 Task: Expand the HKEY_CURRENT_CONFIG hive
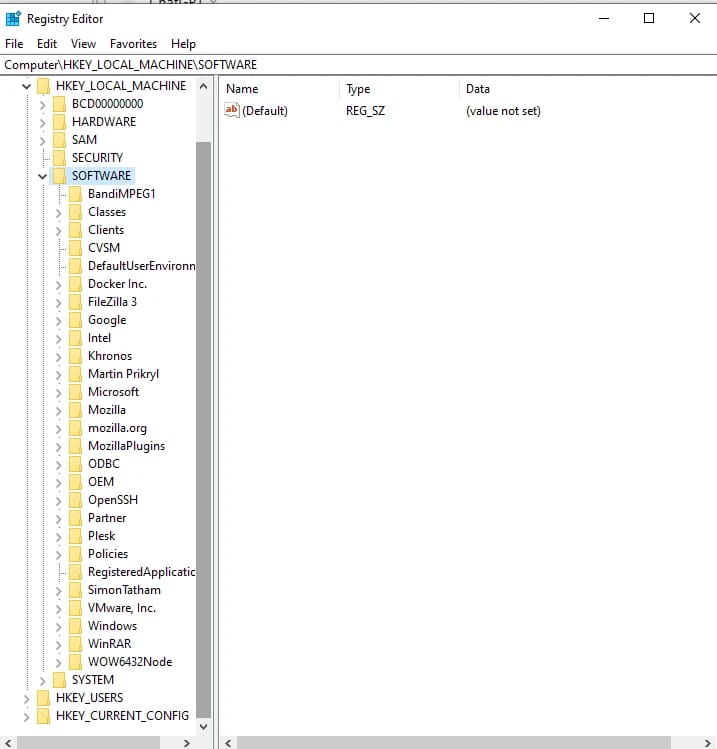(26, 717)
